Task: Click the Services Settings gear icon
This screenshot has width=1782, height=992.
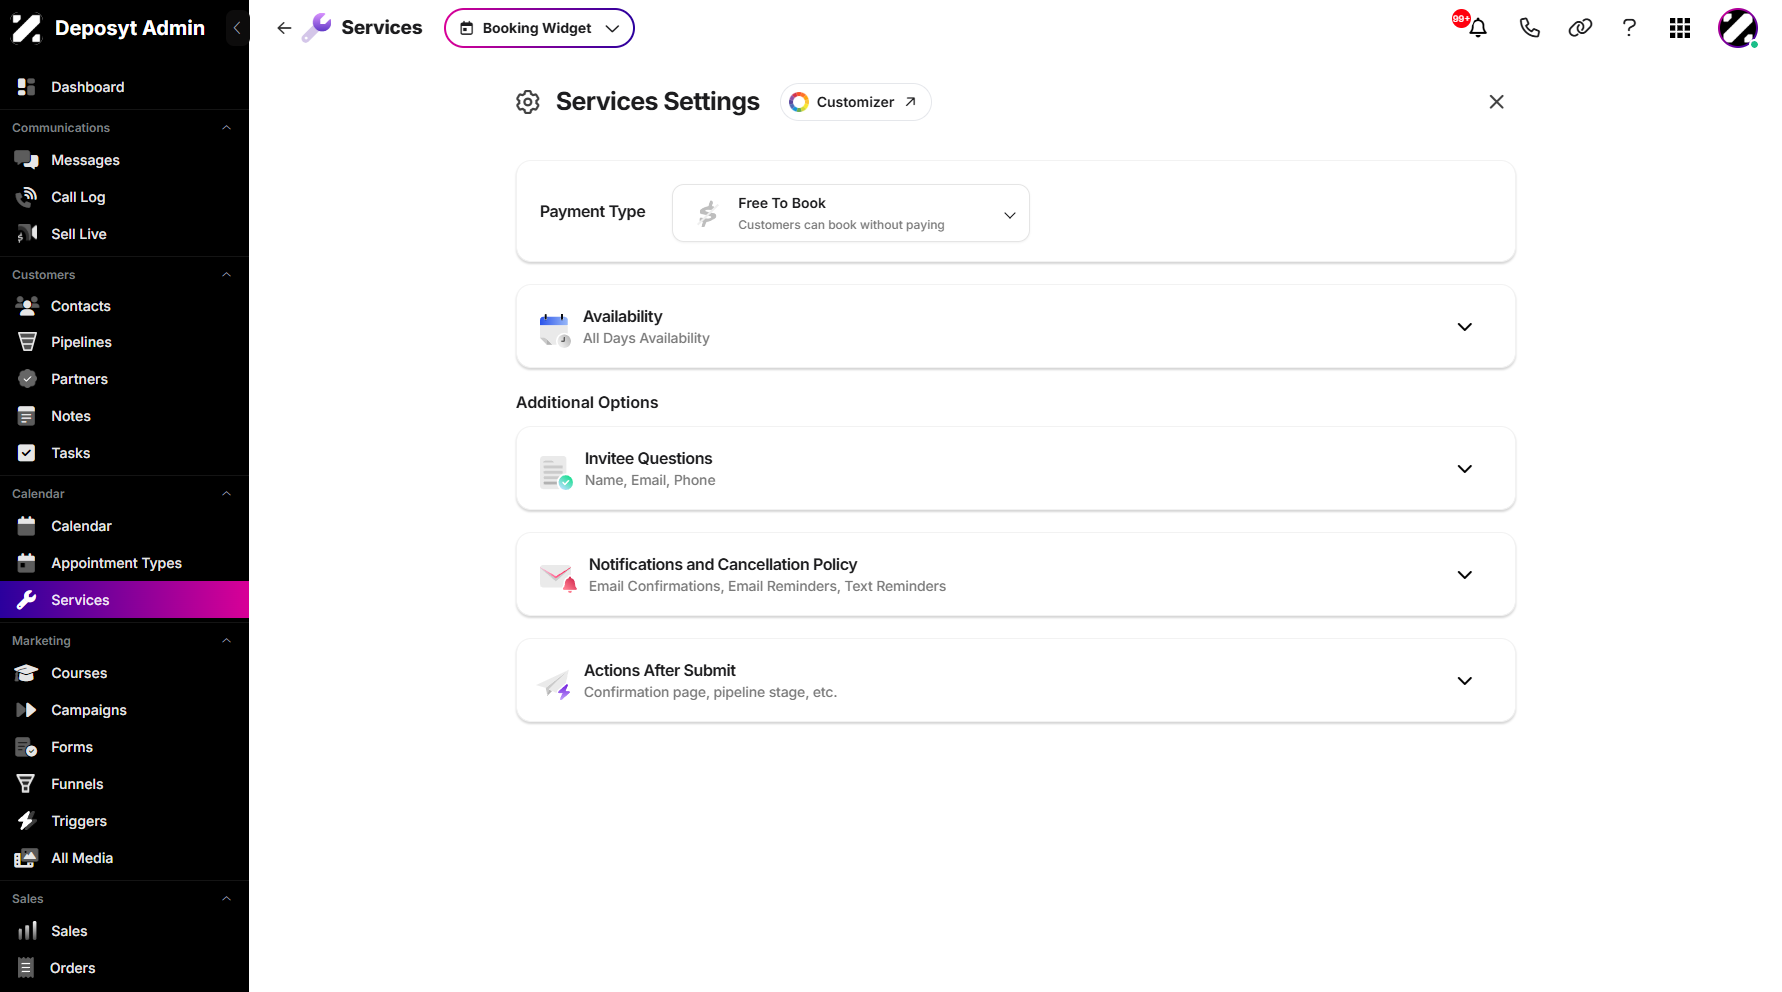Action: pos(528,102)
